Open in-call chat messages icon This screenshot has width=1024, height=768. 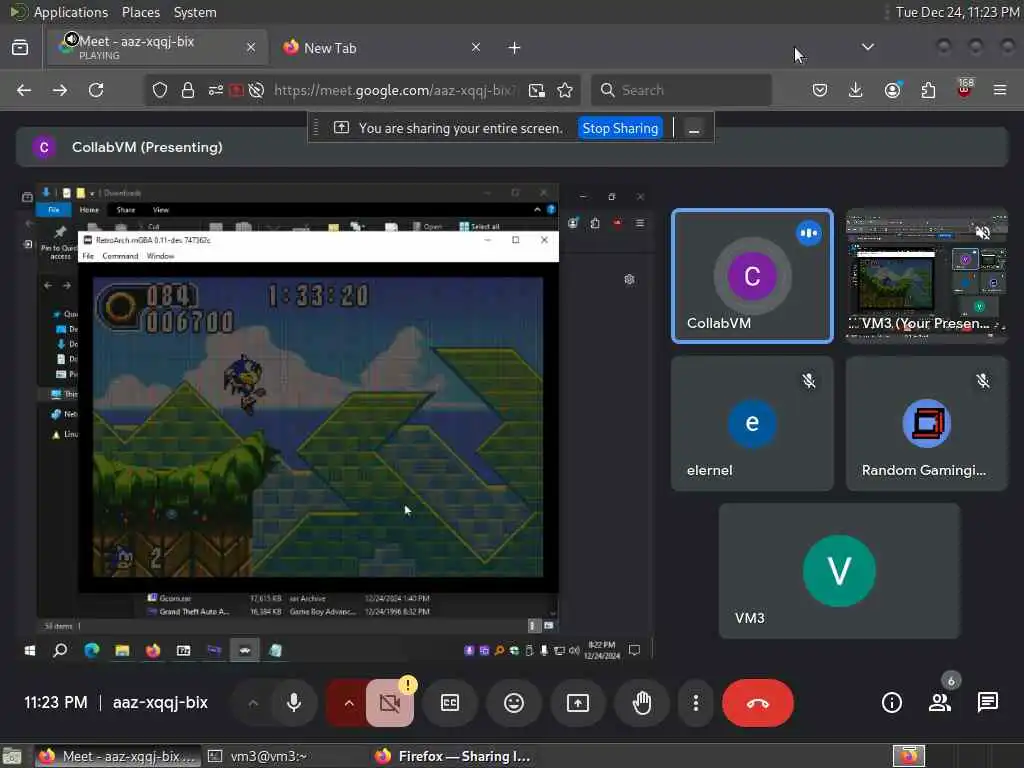pyautogui.click(x=987, y=703)
